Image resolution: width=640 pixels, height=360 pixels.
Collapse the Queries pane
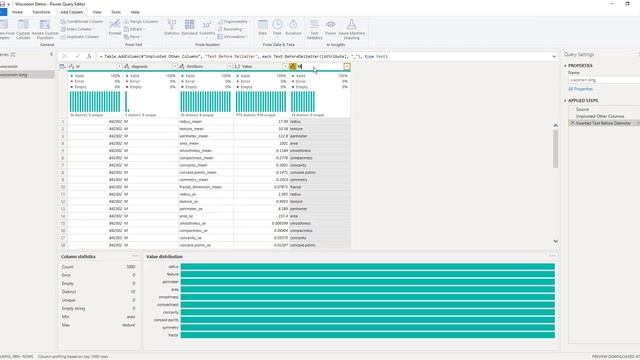click(51, 54)
